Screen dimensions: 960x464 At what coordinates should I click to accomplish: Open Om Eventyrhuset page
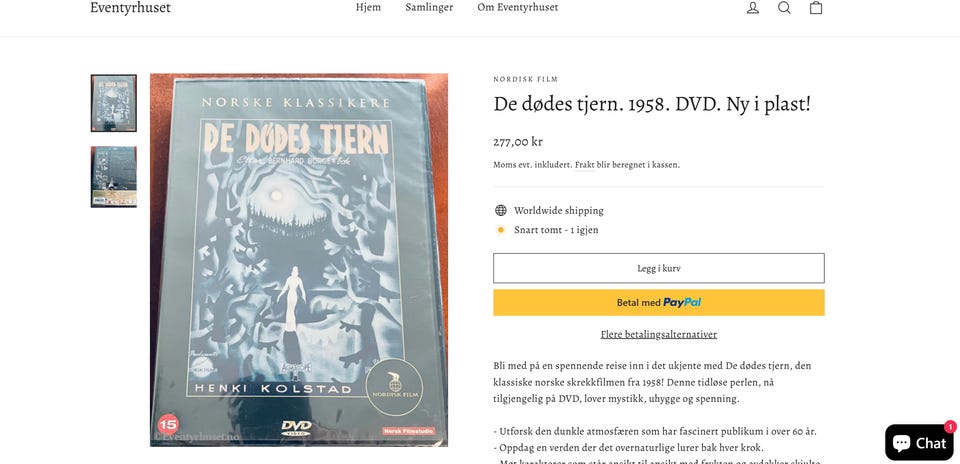518,8
